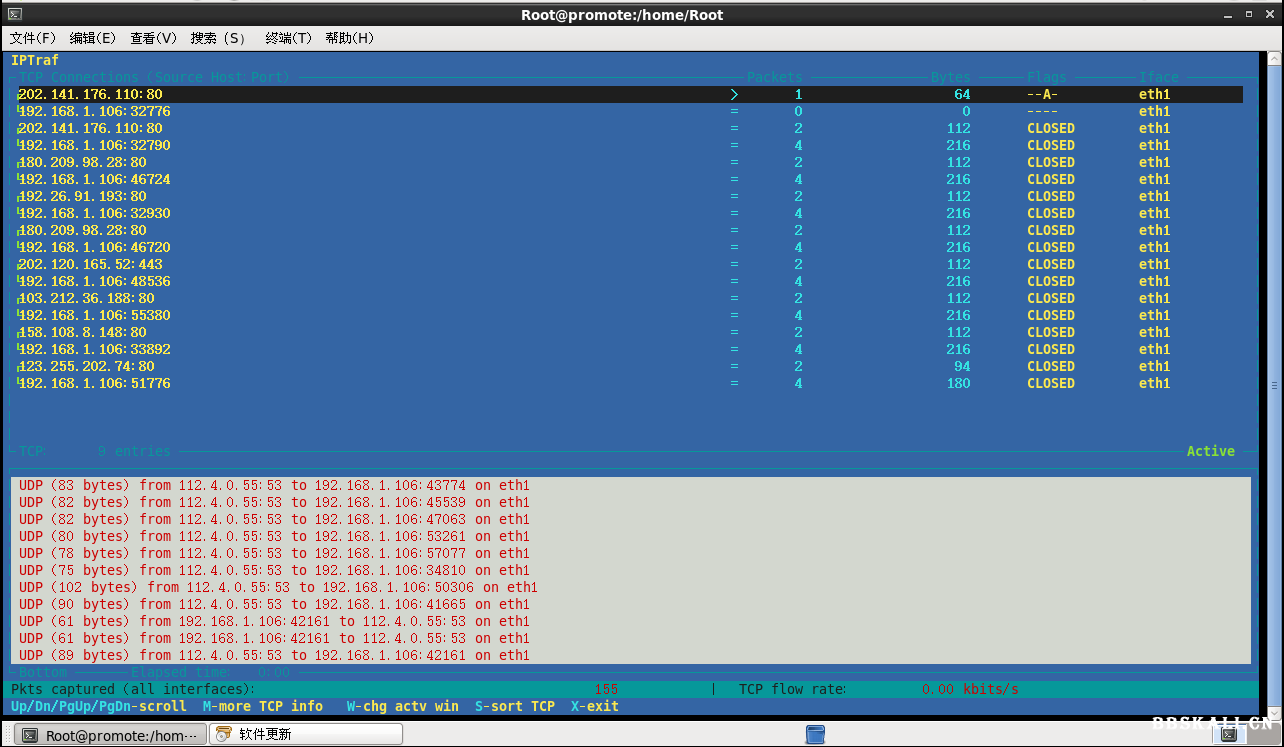
Task: Open the 查看(V) menu
Action: [x=153, y=38]
